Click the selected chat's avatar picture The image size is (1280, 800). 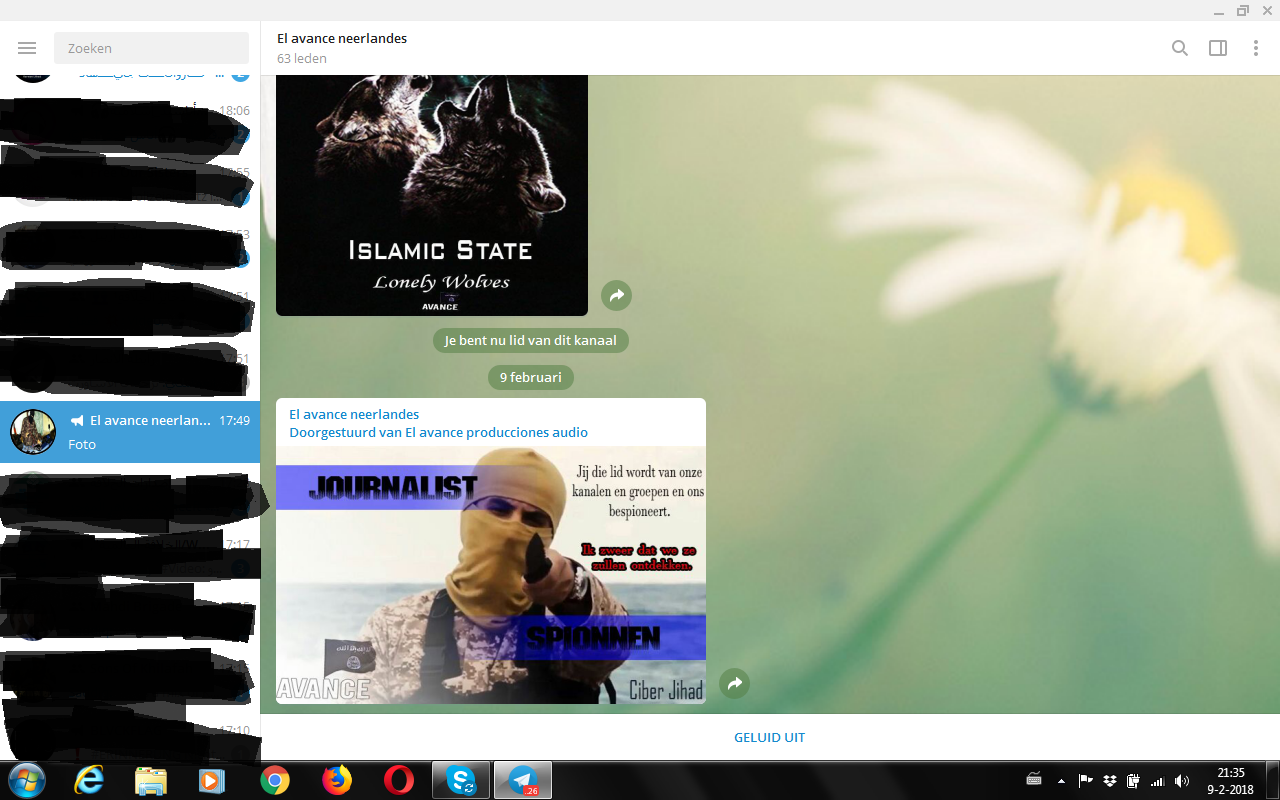coord(33,432)
